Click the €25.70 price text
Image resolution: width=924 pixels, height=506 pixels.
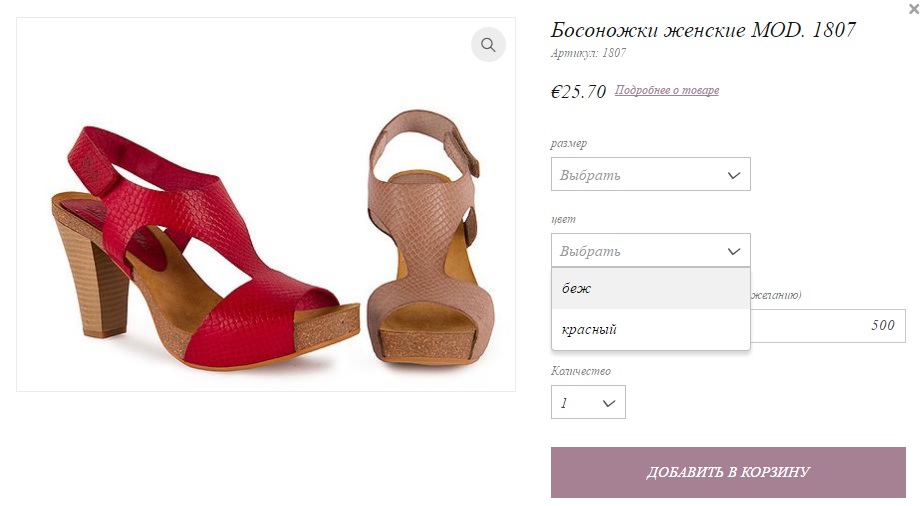[x=578, y=91]
